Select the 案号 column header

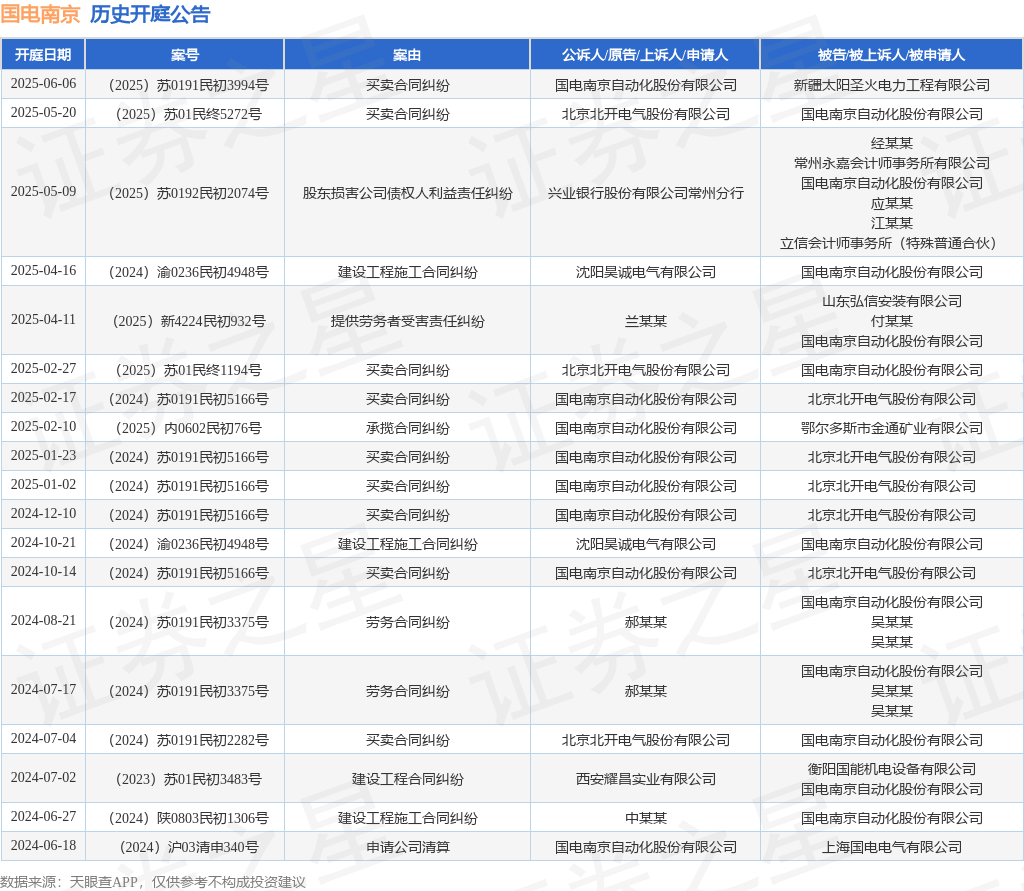click(185, 55)
